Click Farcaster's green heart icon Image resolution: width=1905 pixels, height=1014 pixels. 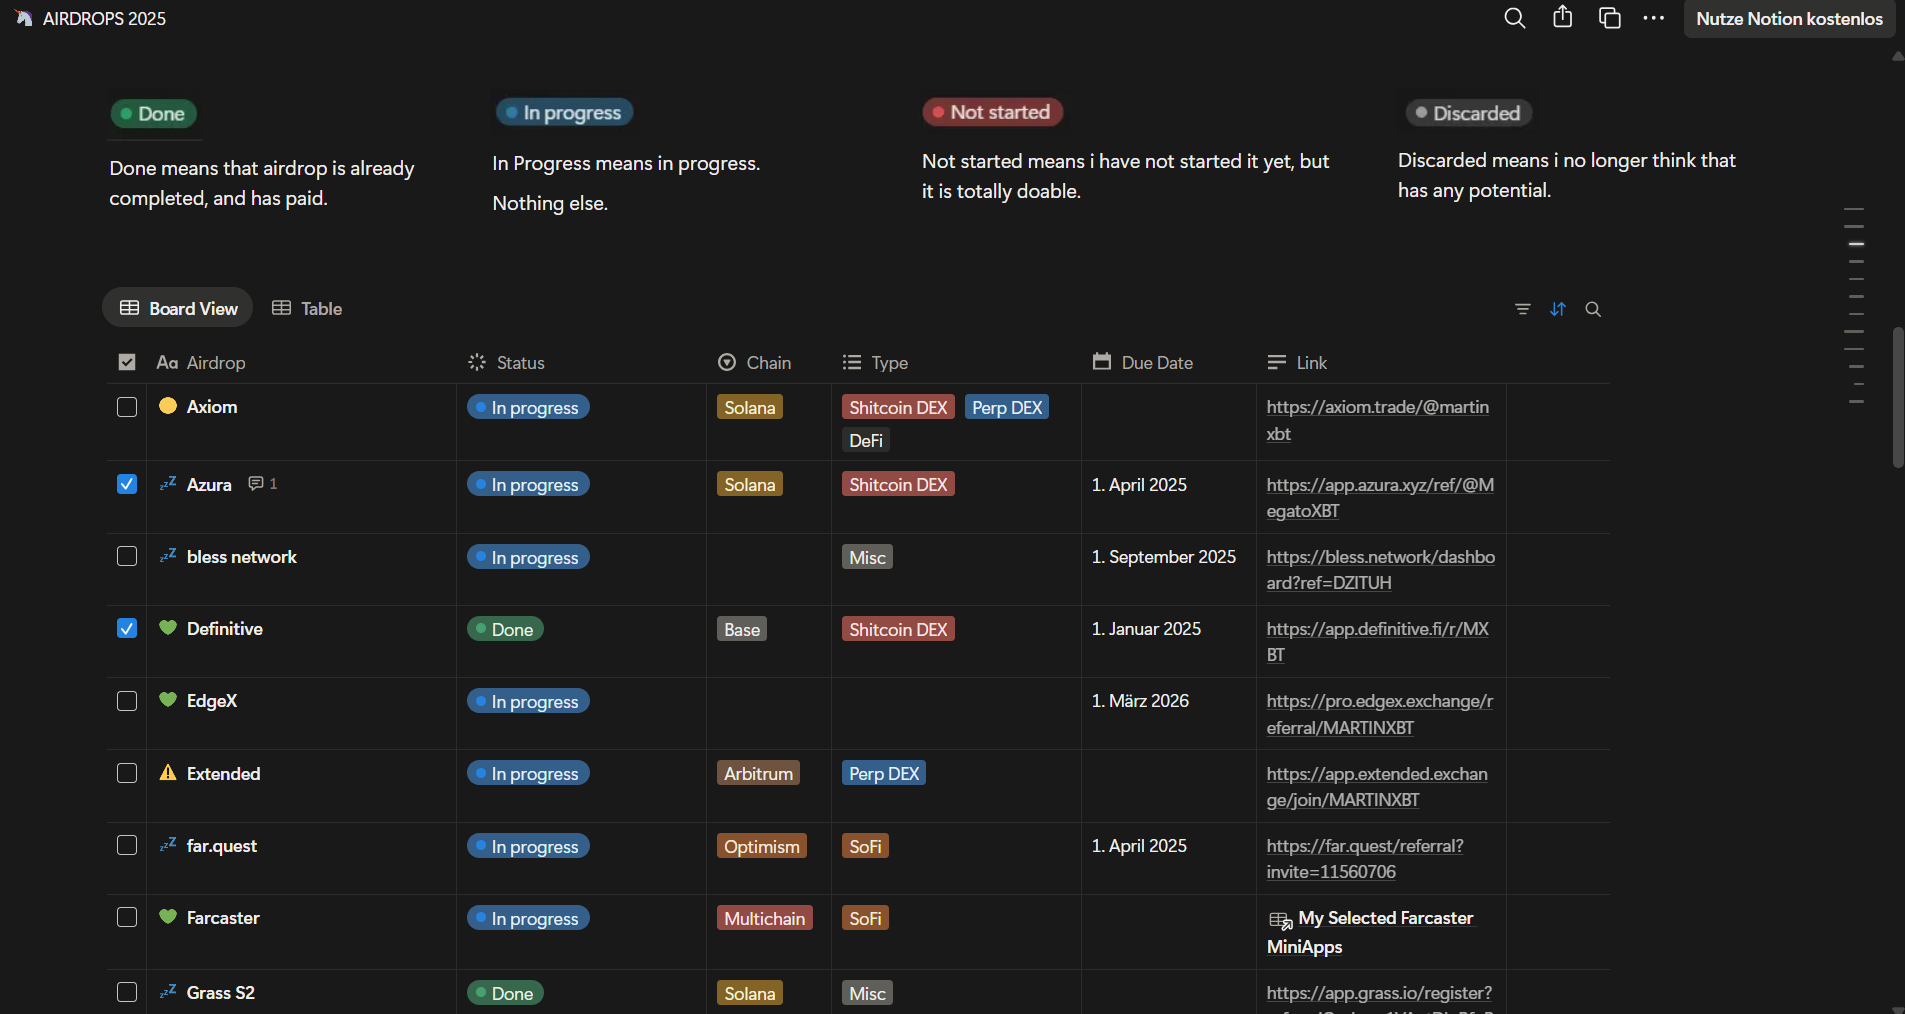168,917
